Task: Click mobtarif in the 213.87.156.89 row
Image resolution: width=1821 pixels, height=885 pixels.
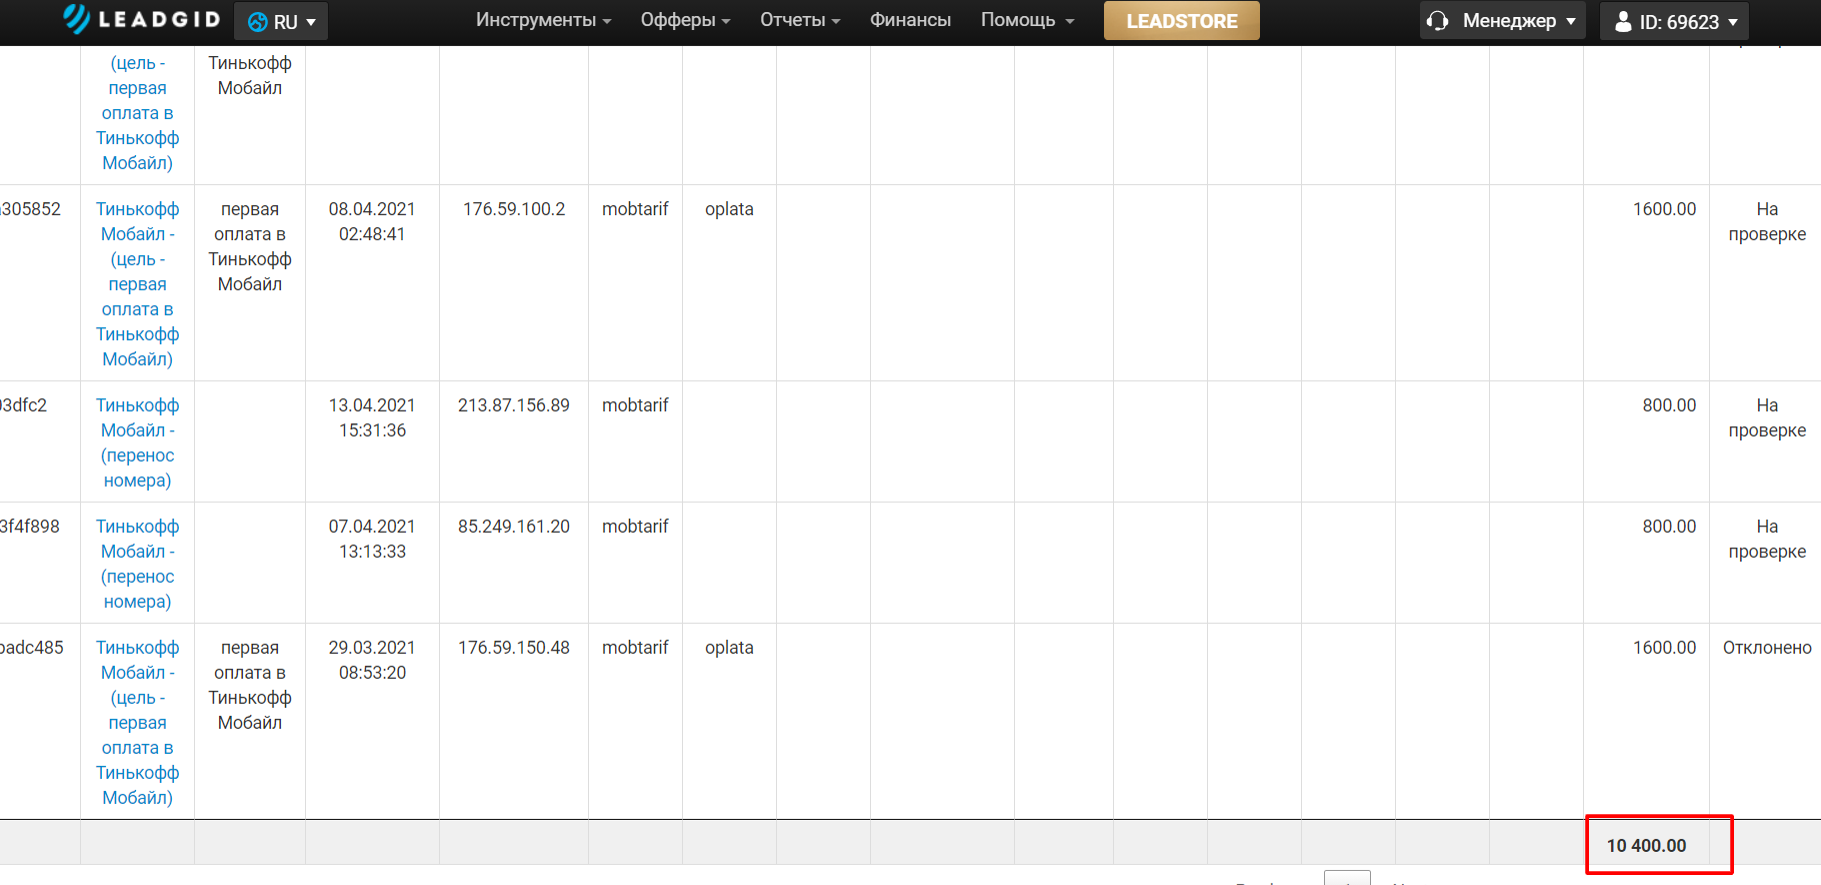Action: pos(635,405)
